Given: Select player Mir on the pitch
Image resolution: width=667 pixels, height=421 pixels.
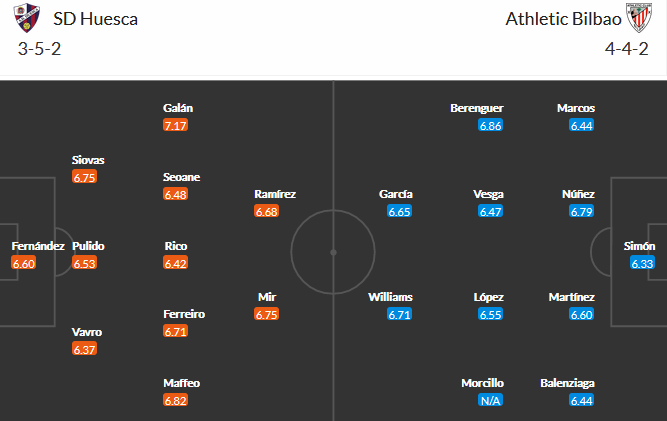Looking at the screenshot, I should [267, 297].
